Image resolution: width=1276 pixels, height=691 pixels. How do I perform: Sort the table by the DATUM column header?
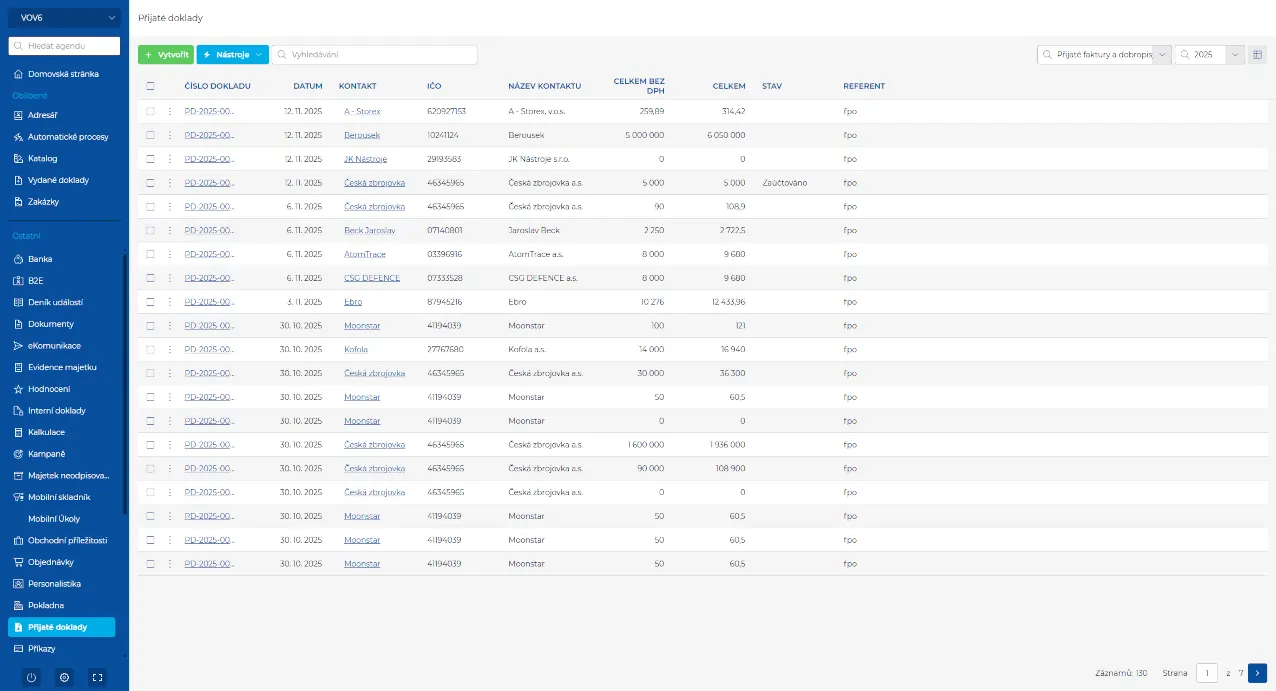point(307,86)
